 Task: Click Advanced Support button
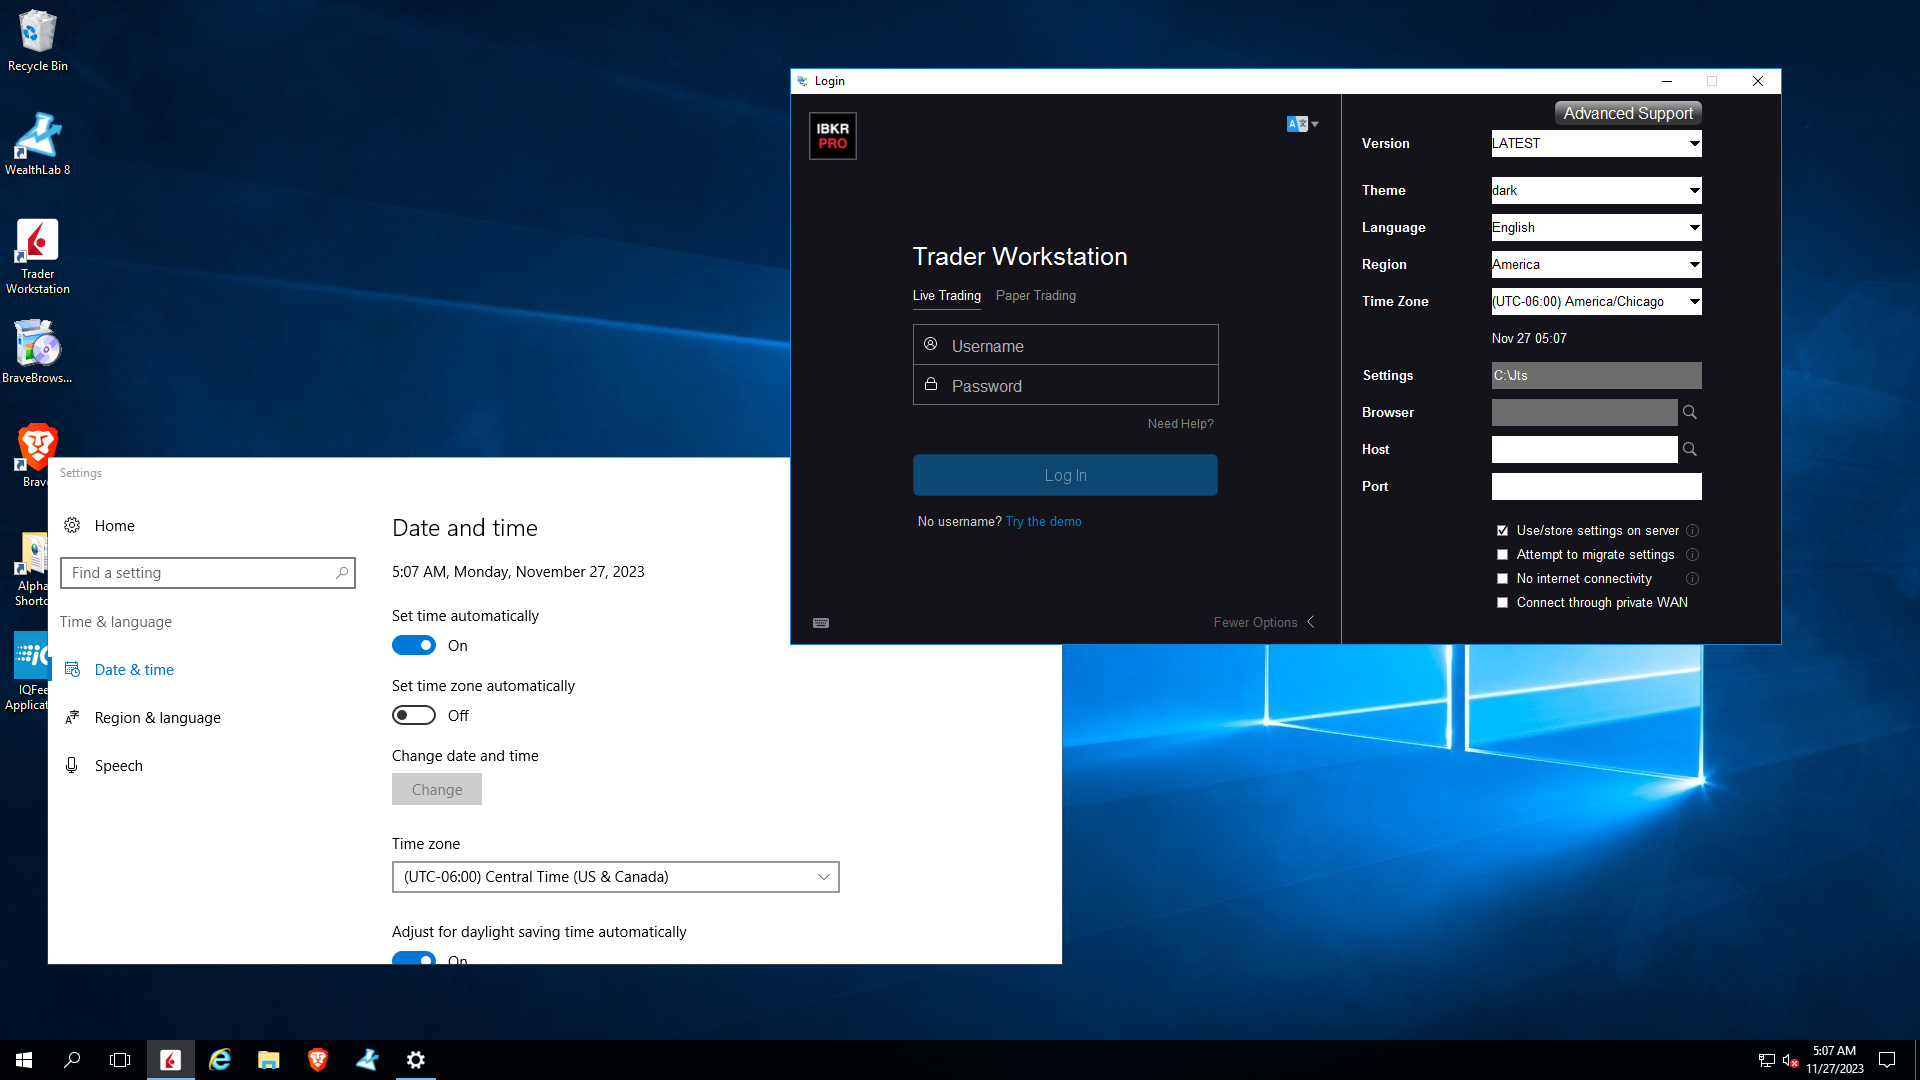pyautogui.click(x=1628, y=113)
